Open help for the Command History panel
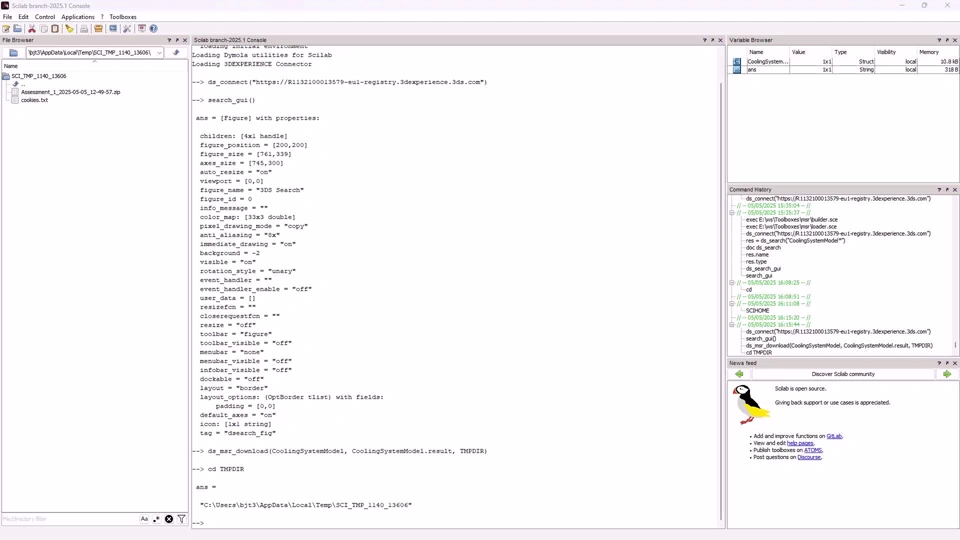 point(939,190)
